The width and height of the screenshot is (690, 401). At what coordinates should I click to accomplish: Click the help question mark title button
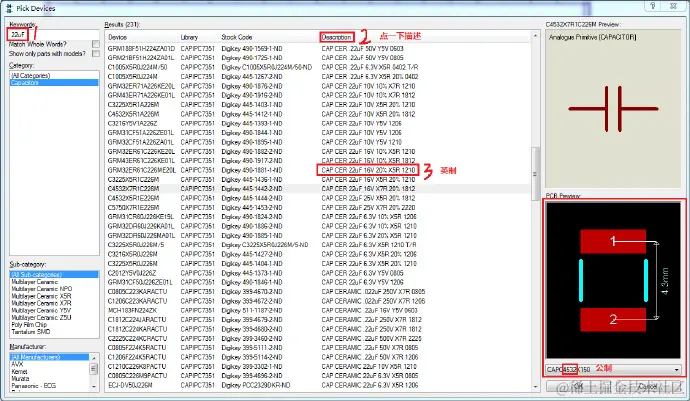tap(652, 6)
